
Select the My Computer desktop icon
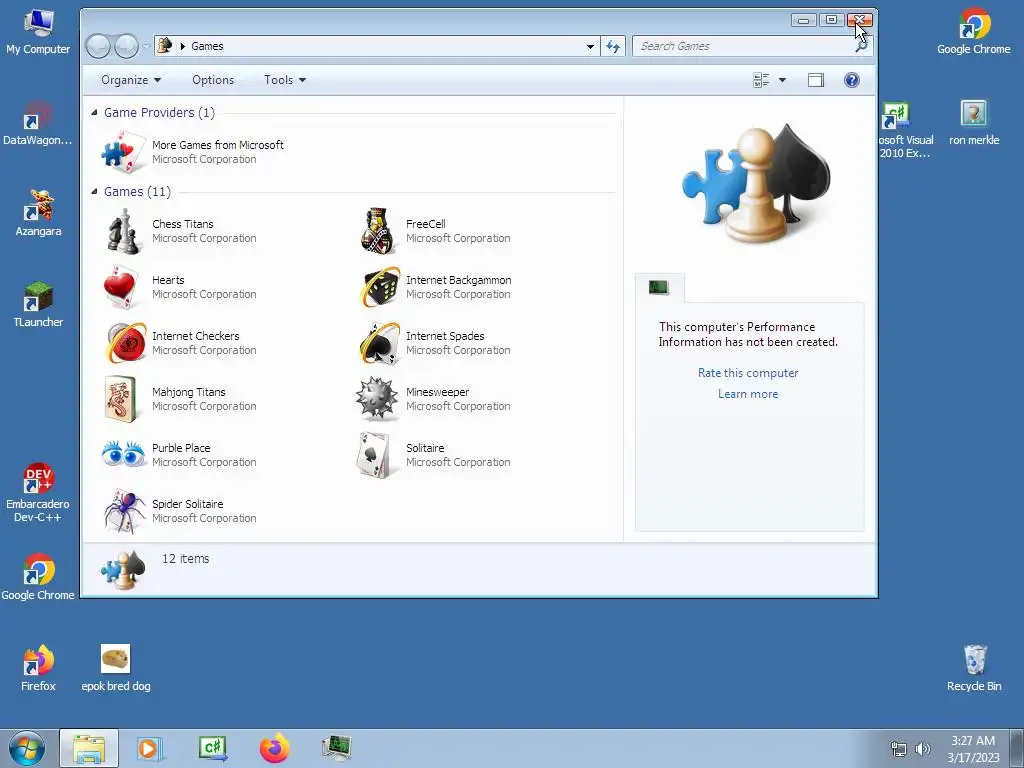(x=38, y=32)
